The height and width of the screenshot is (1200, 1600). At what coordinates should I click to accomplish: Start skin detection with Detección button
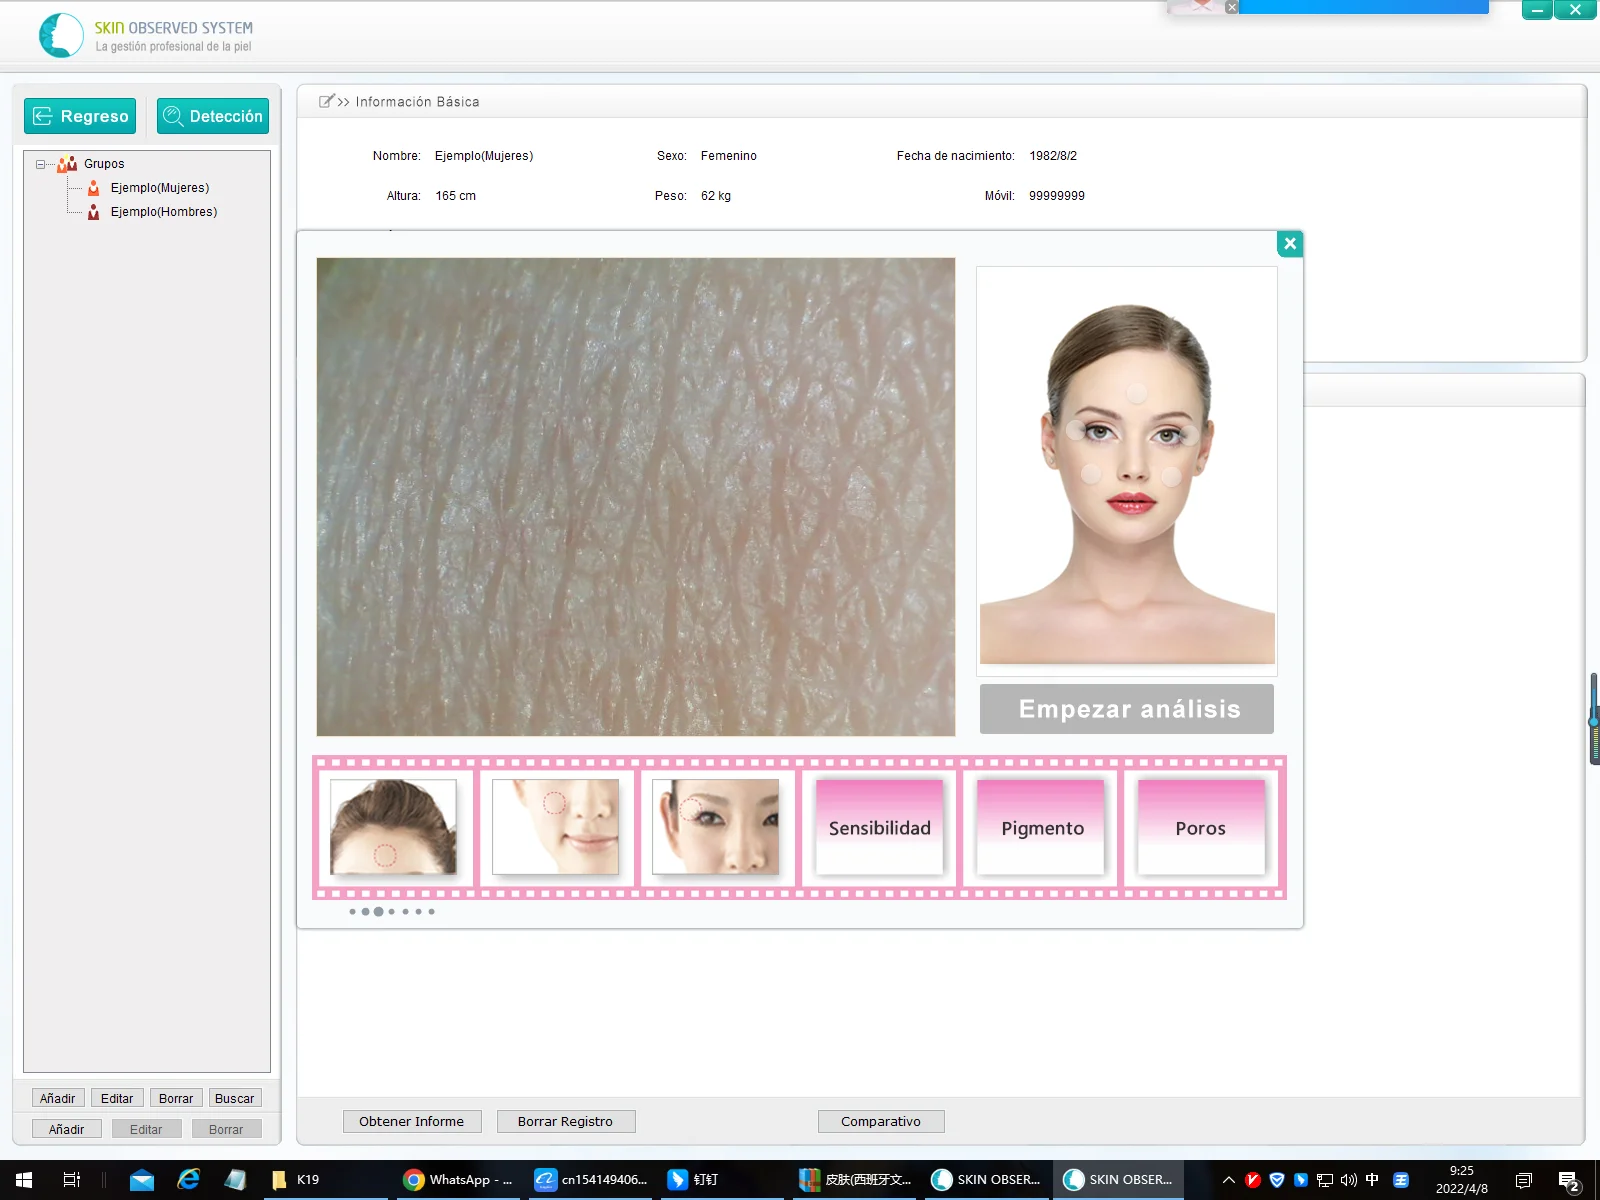tap(213, 116)
